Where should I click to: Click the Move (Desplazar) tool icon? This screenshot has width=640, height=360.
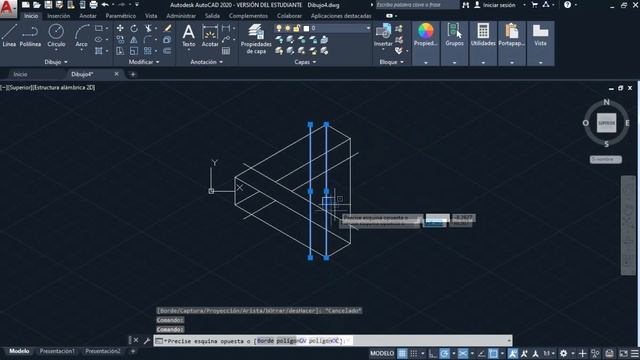pyautogui.click(x=120, y=28)
